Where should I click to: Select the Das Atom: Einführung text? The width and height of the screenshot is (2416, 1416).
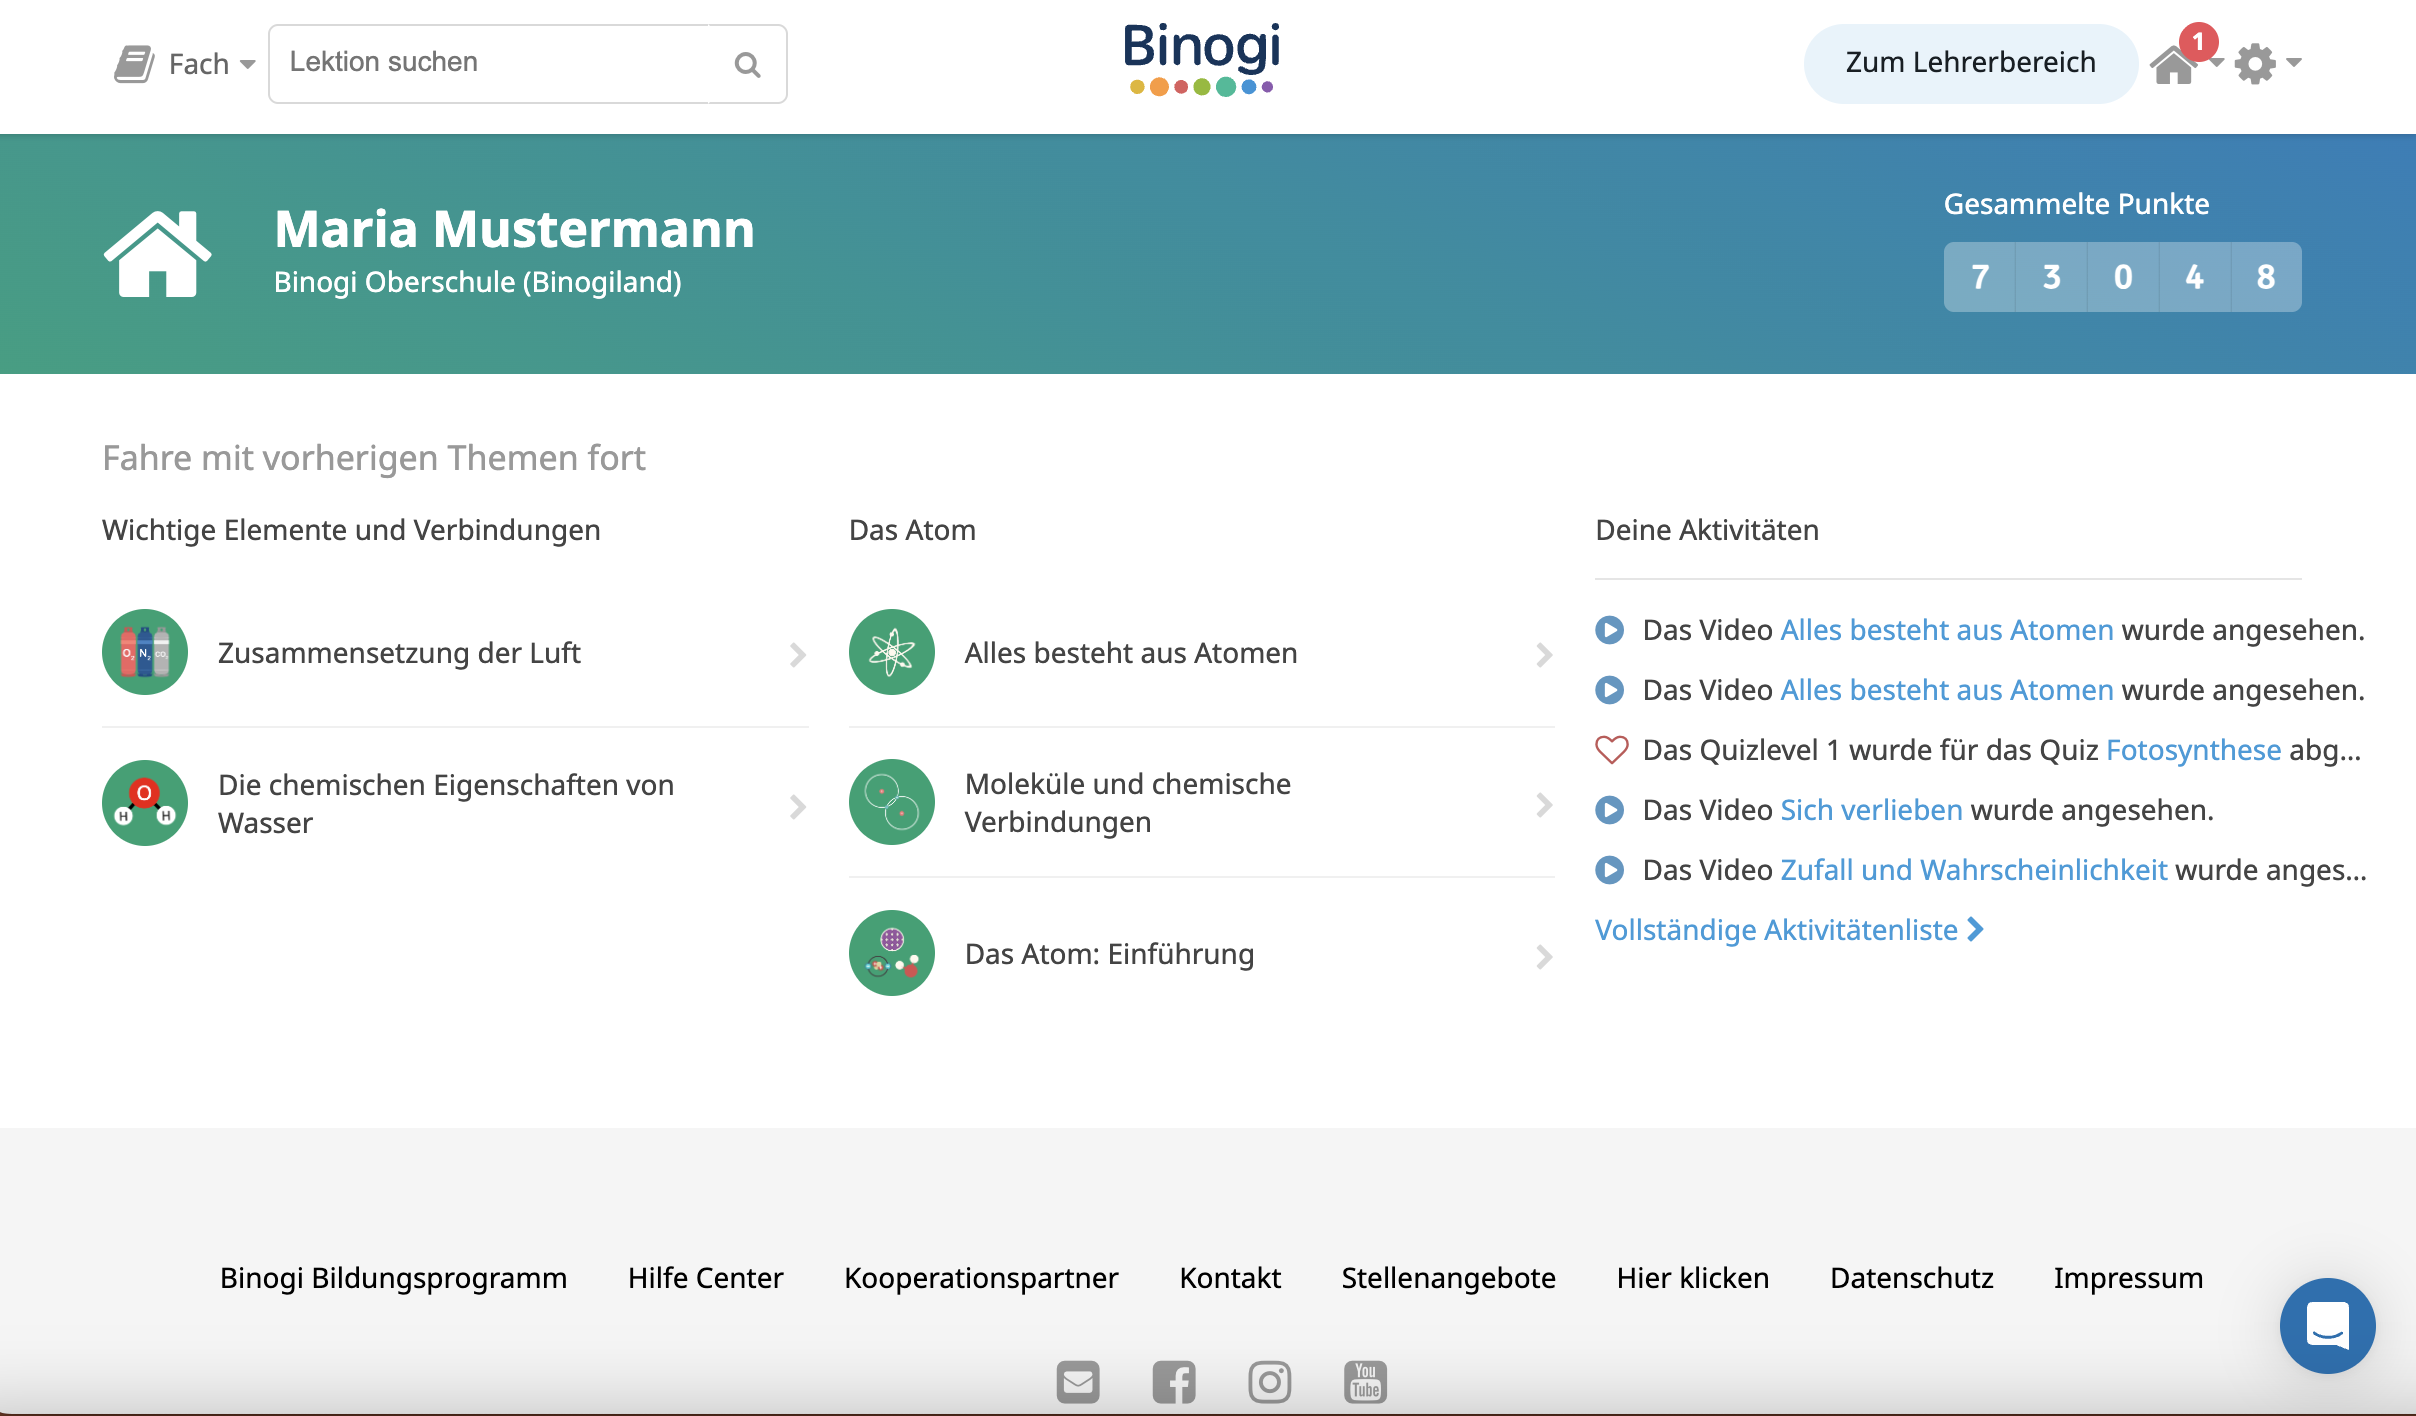1109,954
